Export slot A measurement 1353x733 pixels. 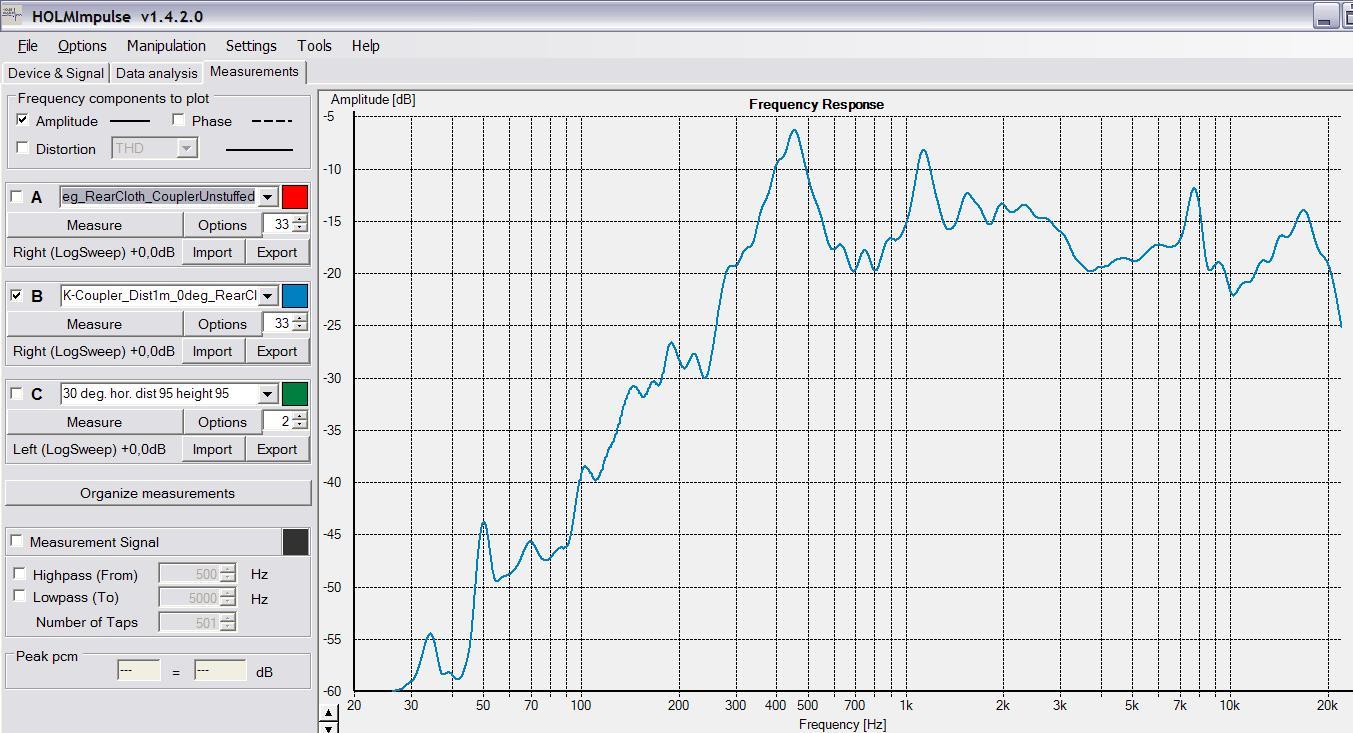pyautogui.click(x=277, y=252)
